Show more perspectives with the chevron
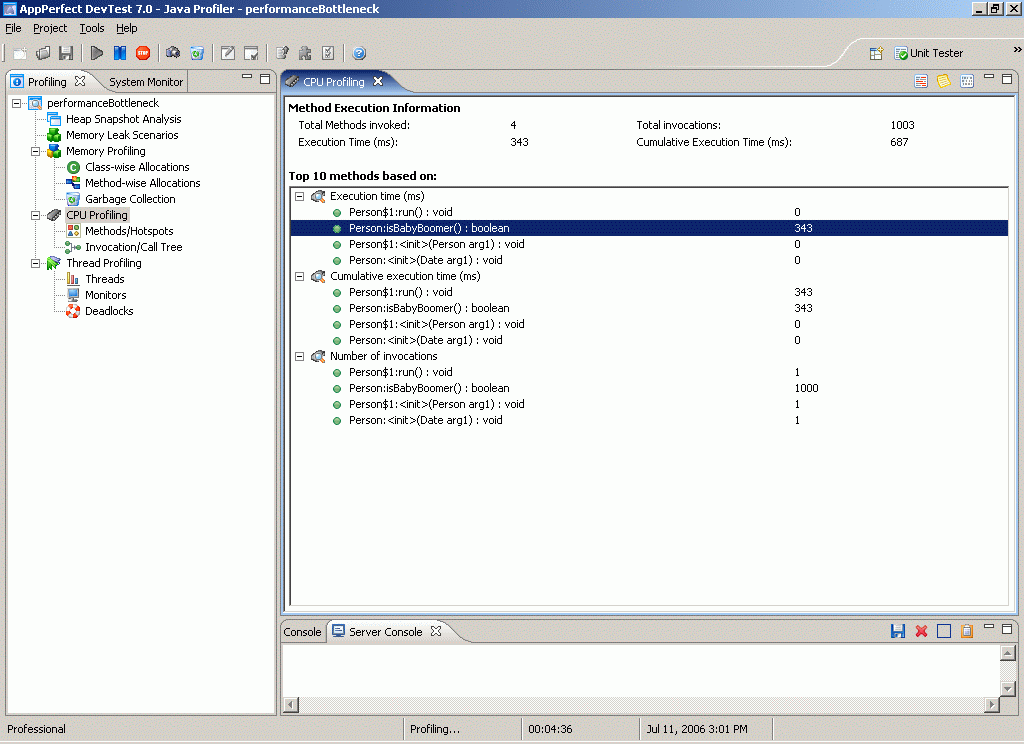The height and width of the screenshot is (744, 1024). (x=1017, y=50)
